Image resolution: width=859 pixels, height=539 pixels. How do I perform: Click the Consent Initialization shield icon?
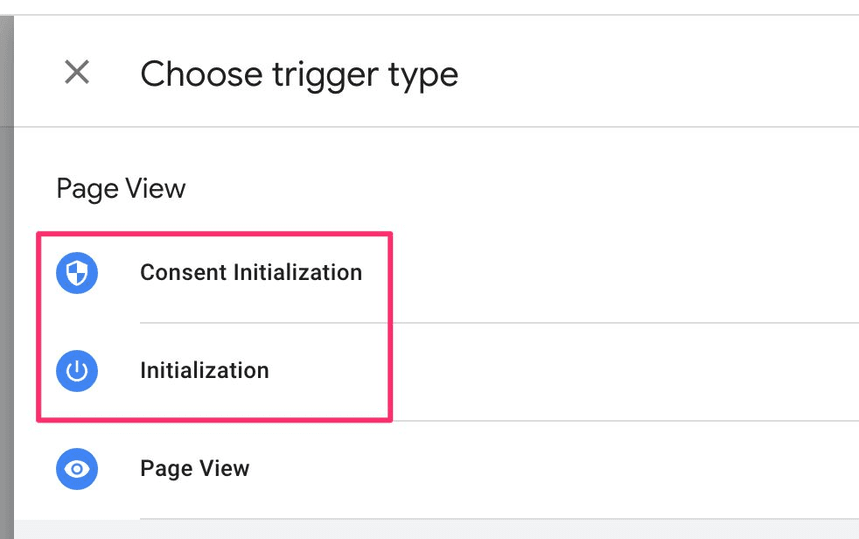pyautogui.click(x=77, y=272)
